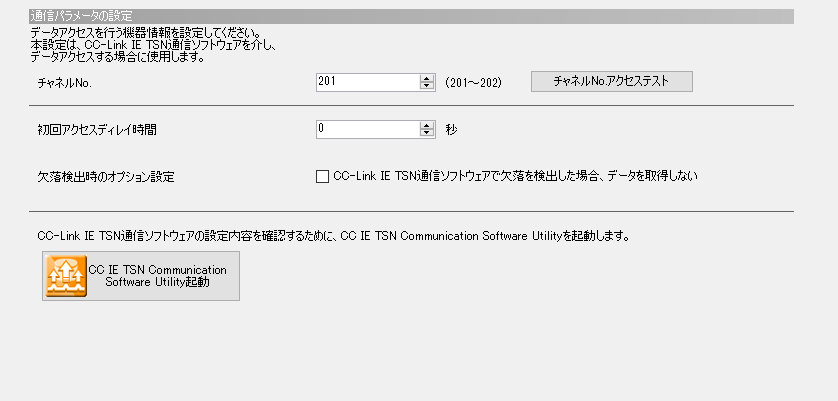Click the (201～202) range hint text
The height and width of the screenshot is (401, 838).
pos(473,82)
